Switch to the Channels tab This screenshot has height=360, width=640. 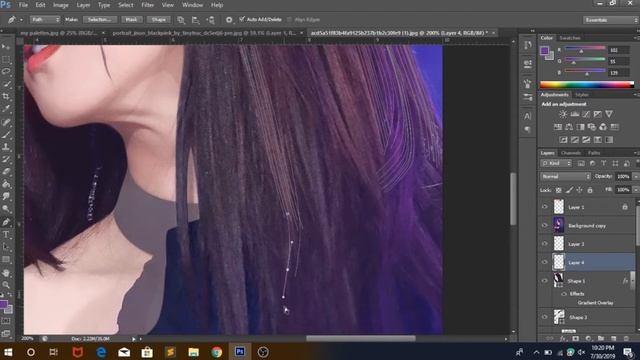pos(571,153)
